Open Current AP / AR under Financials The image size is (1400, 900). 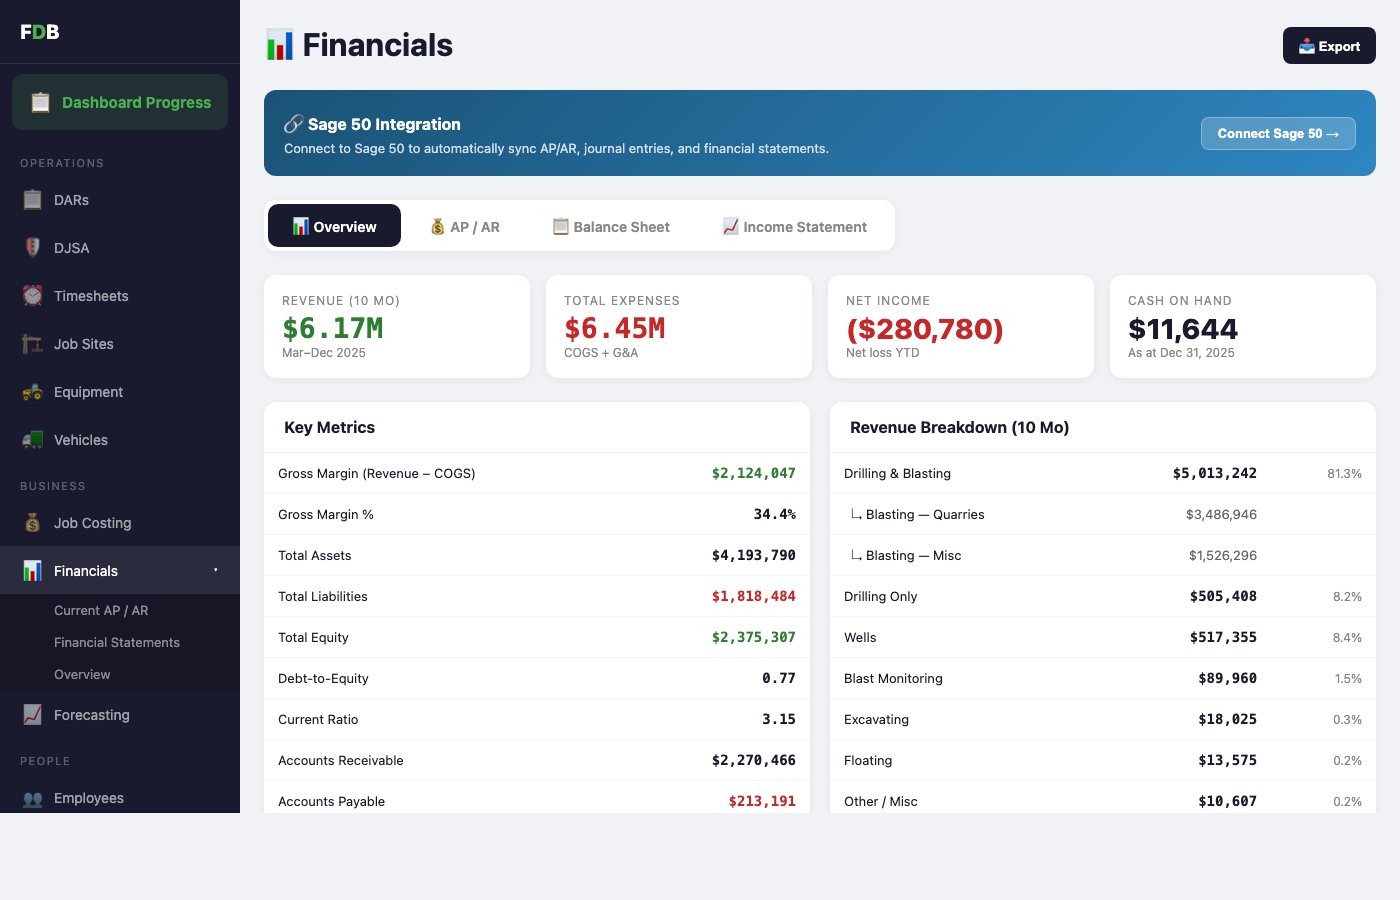coord(101,610)
